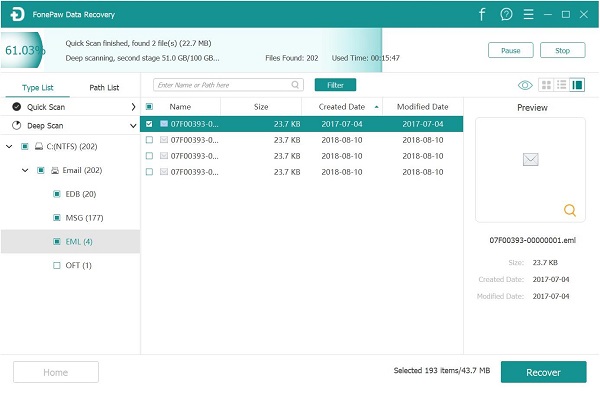Open the hamburger menu icon
600x394 pixels.
tap(528, 15)
